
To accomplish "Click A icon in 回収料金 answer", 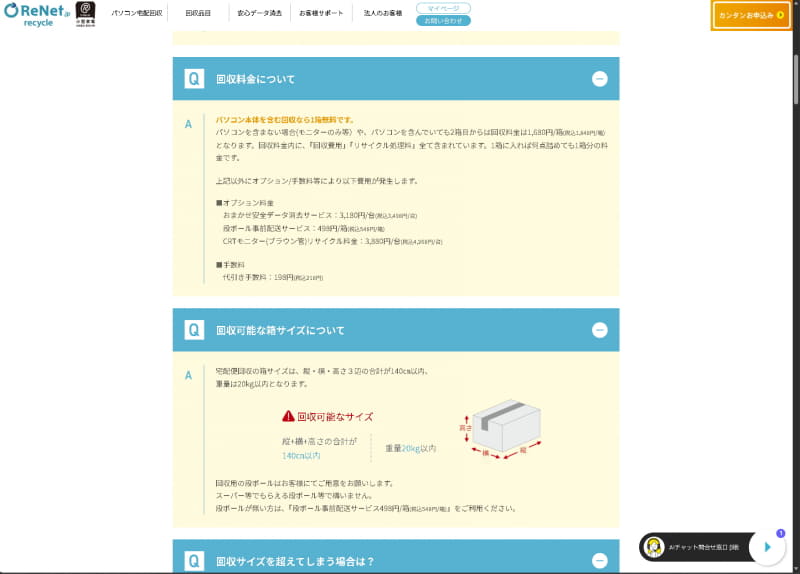I will point(188,124).
